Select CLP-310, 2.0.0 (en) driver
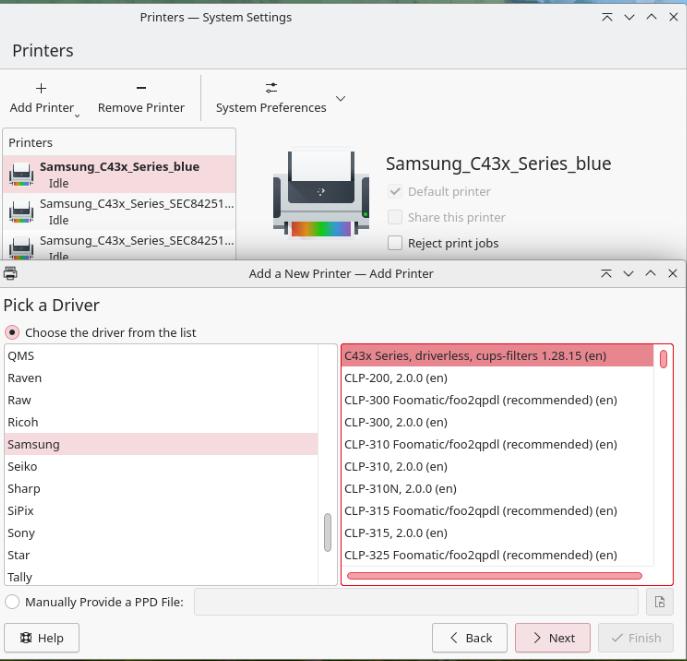The image size is (687, 661). (x=497, y=466)
